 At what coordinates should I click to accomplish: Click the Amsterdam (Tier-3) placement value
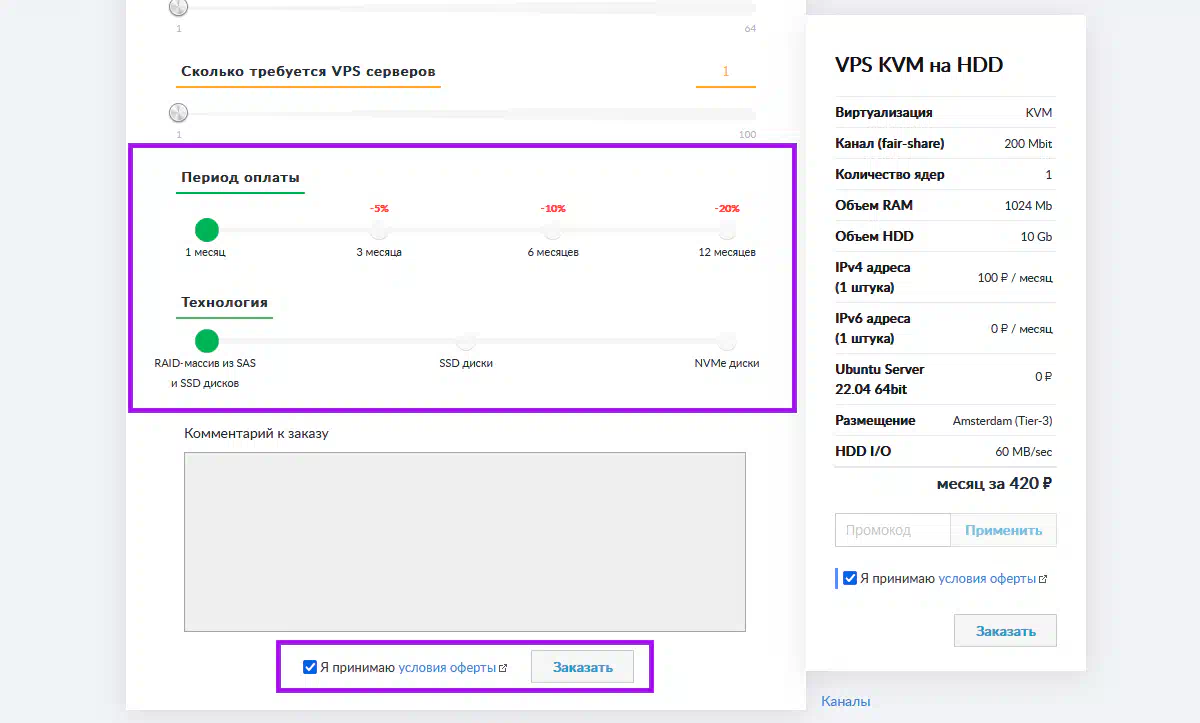pos(1003,421)
